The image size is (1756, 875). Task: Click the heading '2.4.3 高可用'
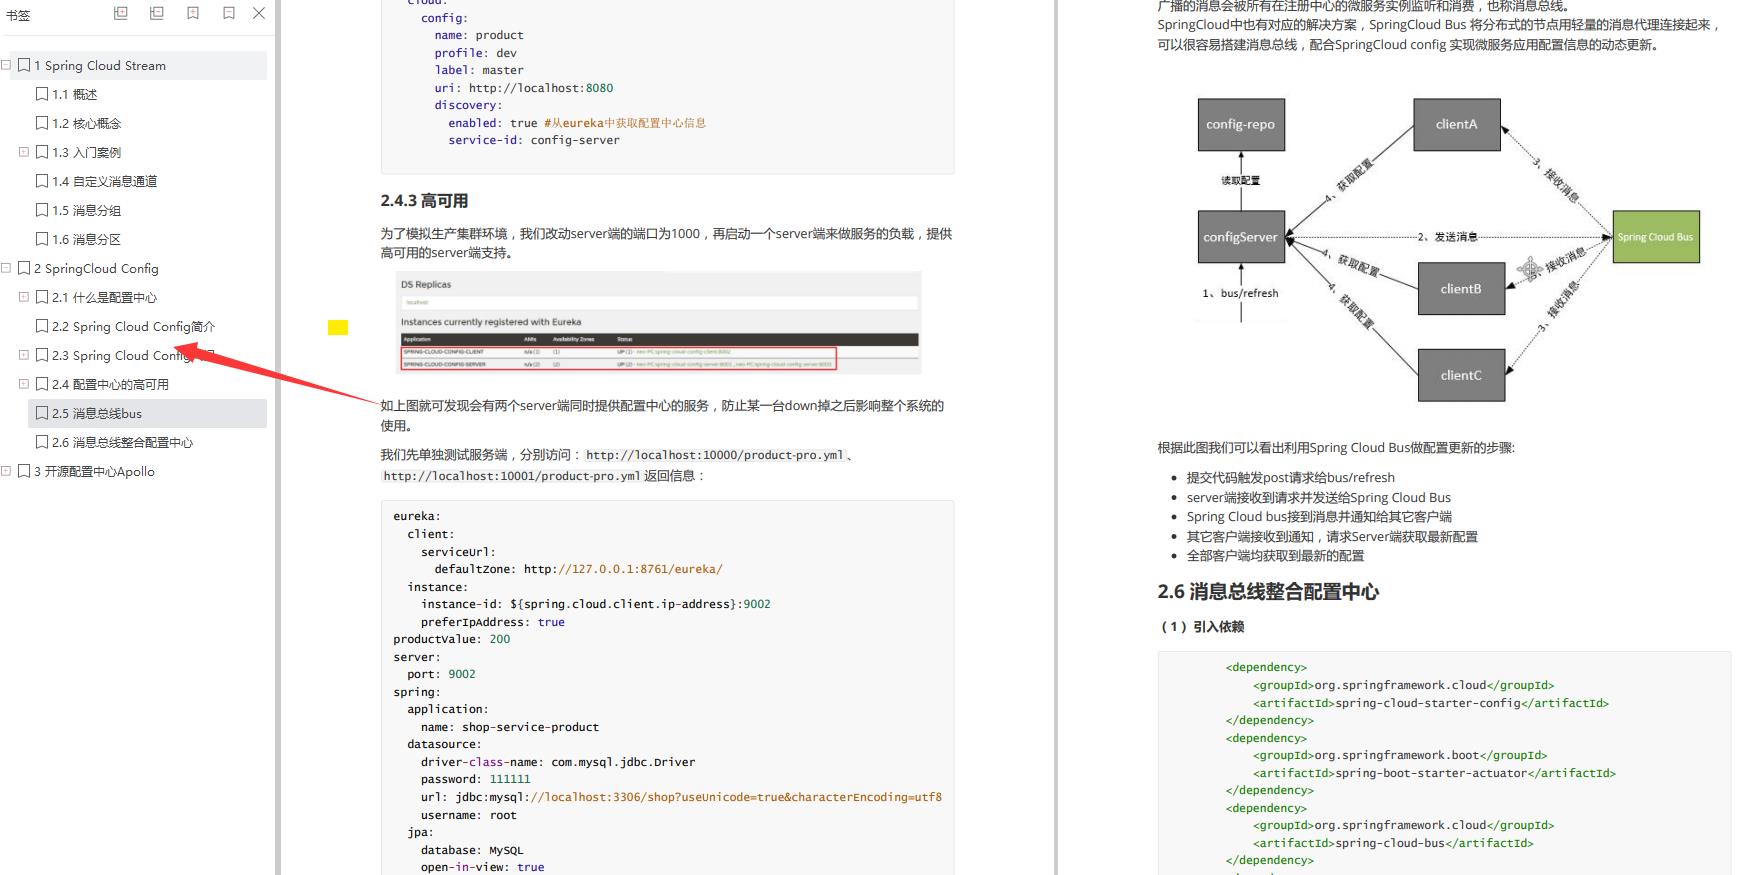(x=424, y=201)
